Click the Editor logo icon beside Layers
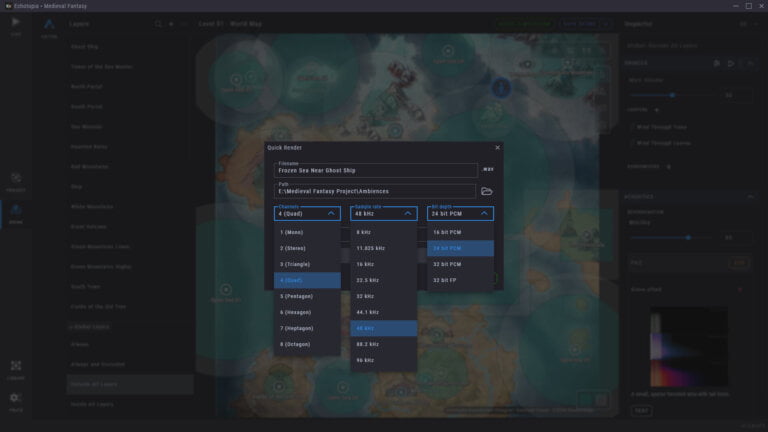This screenshot has width=768, height=432. pyautogui.click(x=49, y=24)
